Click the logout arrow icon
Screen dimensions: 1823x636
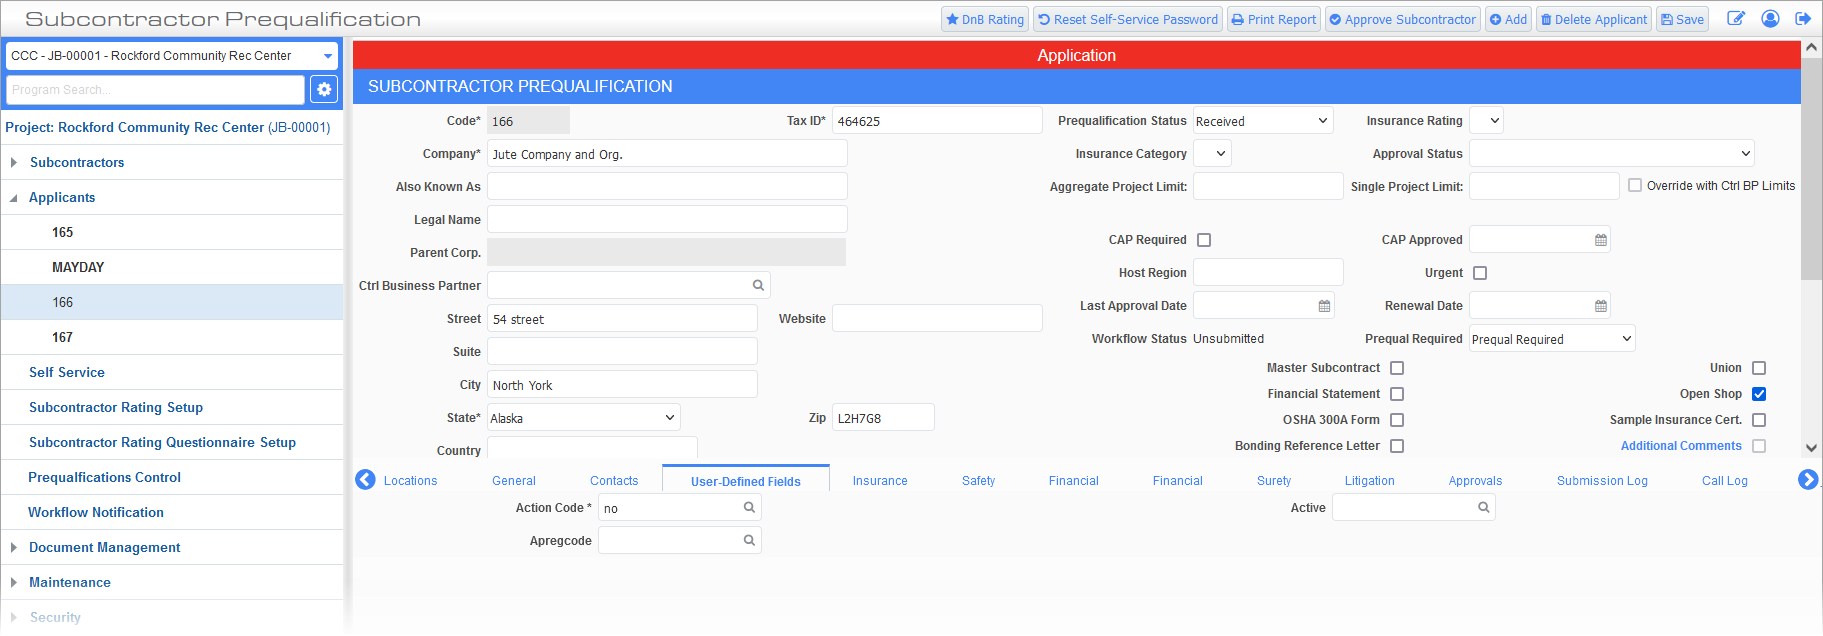point(1803,19)
